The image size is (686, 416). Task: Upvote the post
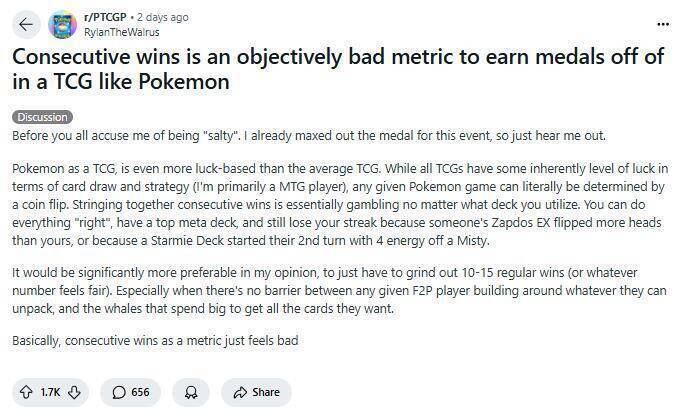click(25, 392)
